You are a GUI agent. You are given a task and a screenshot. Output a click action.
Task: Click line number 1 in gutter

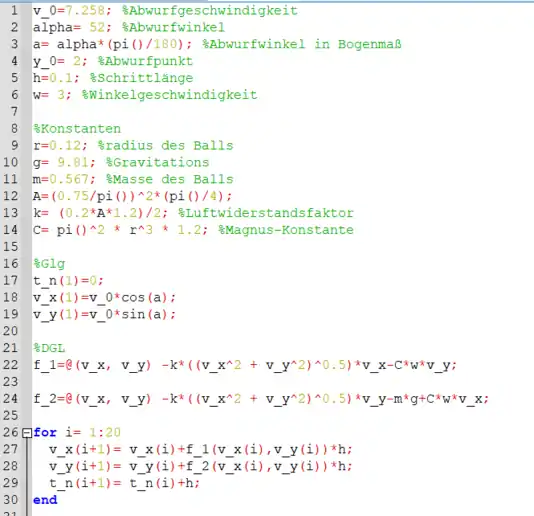click(14, 11)
